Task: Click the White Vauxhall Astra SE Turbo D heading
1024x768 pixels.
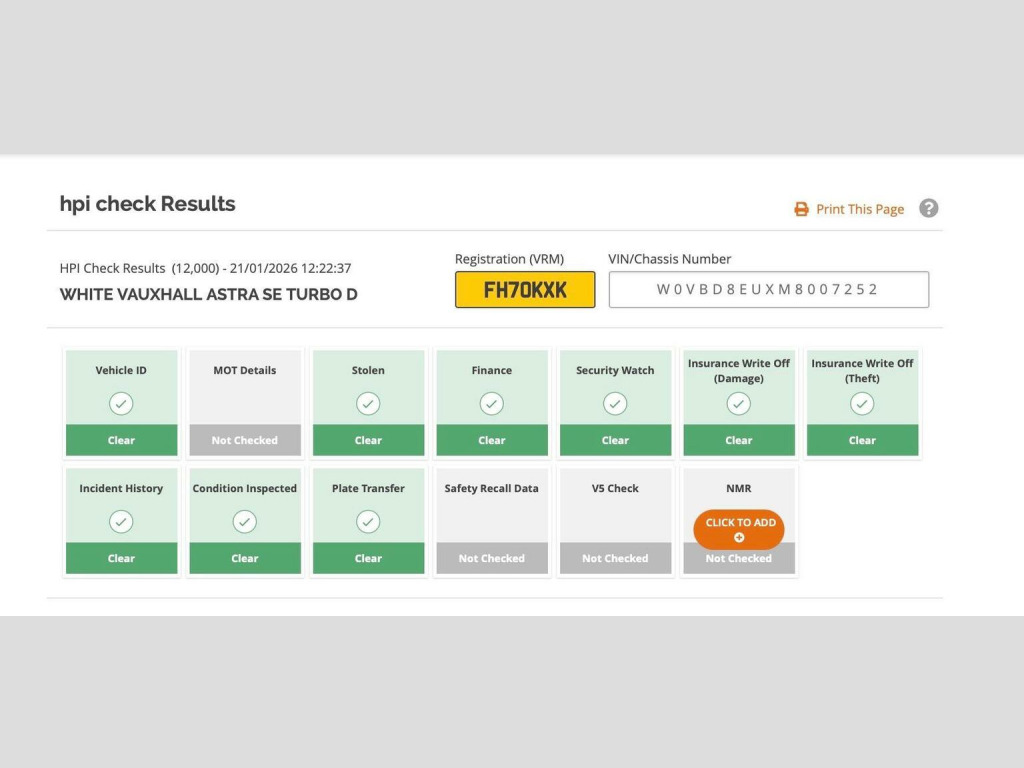Action: pyautogui.click(x=208, y=294)
